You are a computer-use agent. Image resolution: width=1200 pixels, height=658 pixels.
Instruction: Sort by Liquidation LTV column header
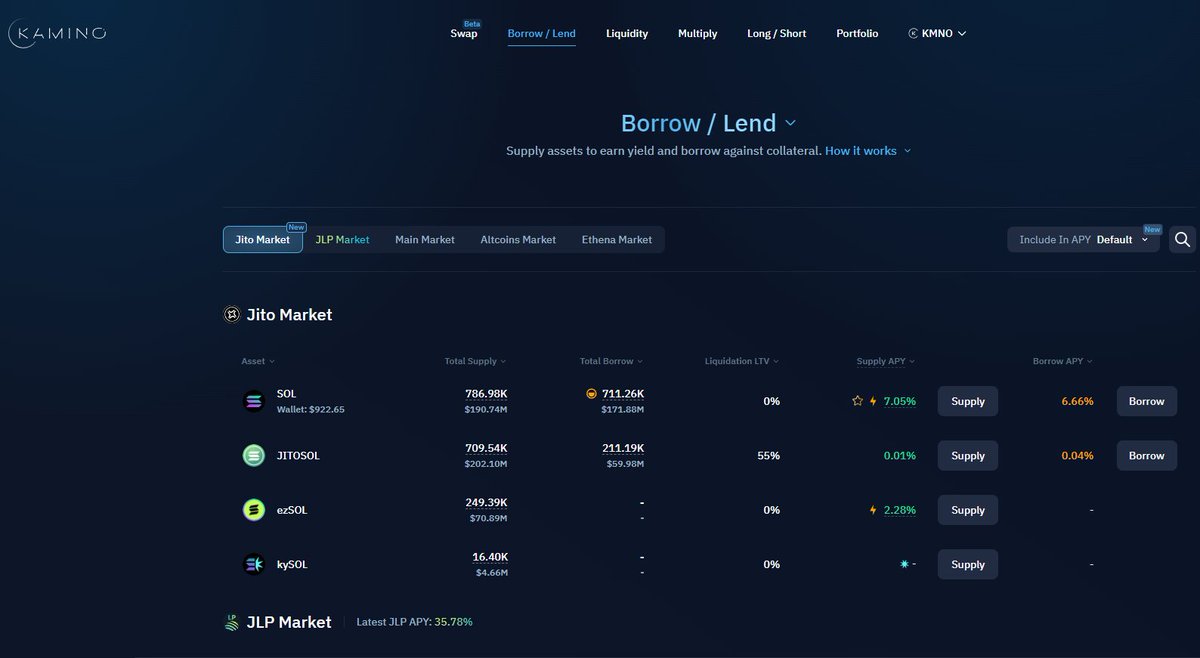coord(742,361)
